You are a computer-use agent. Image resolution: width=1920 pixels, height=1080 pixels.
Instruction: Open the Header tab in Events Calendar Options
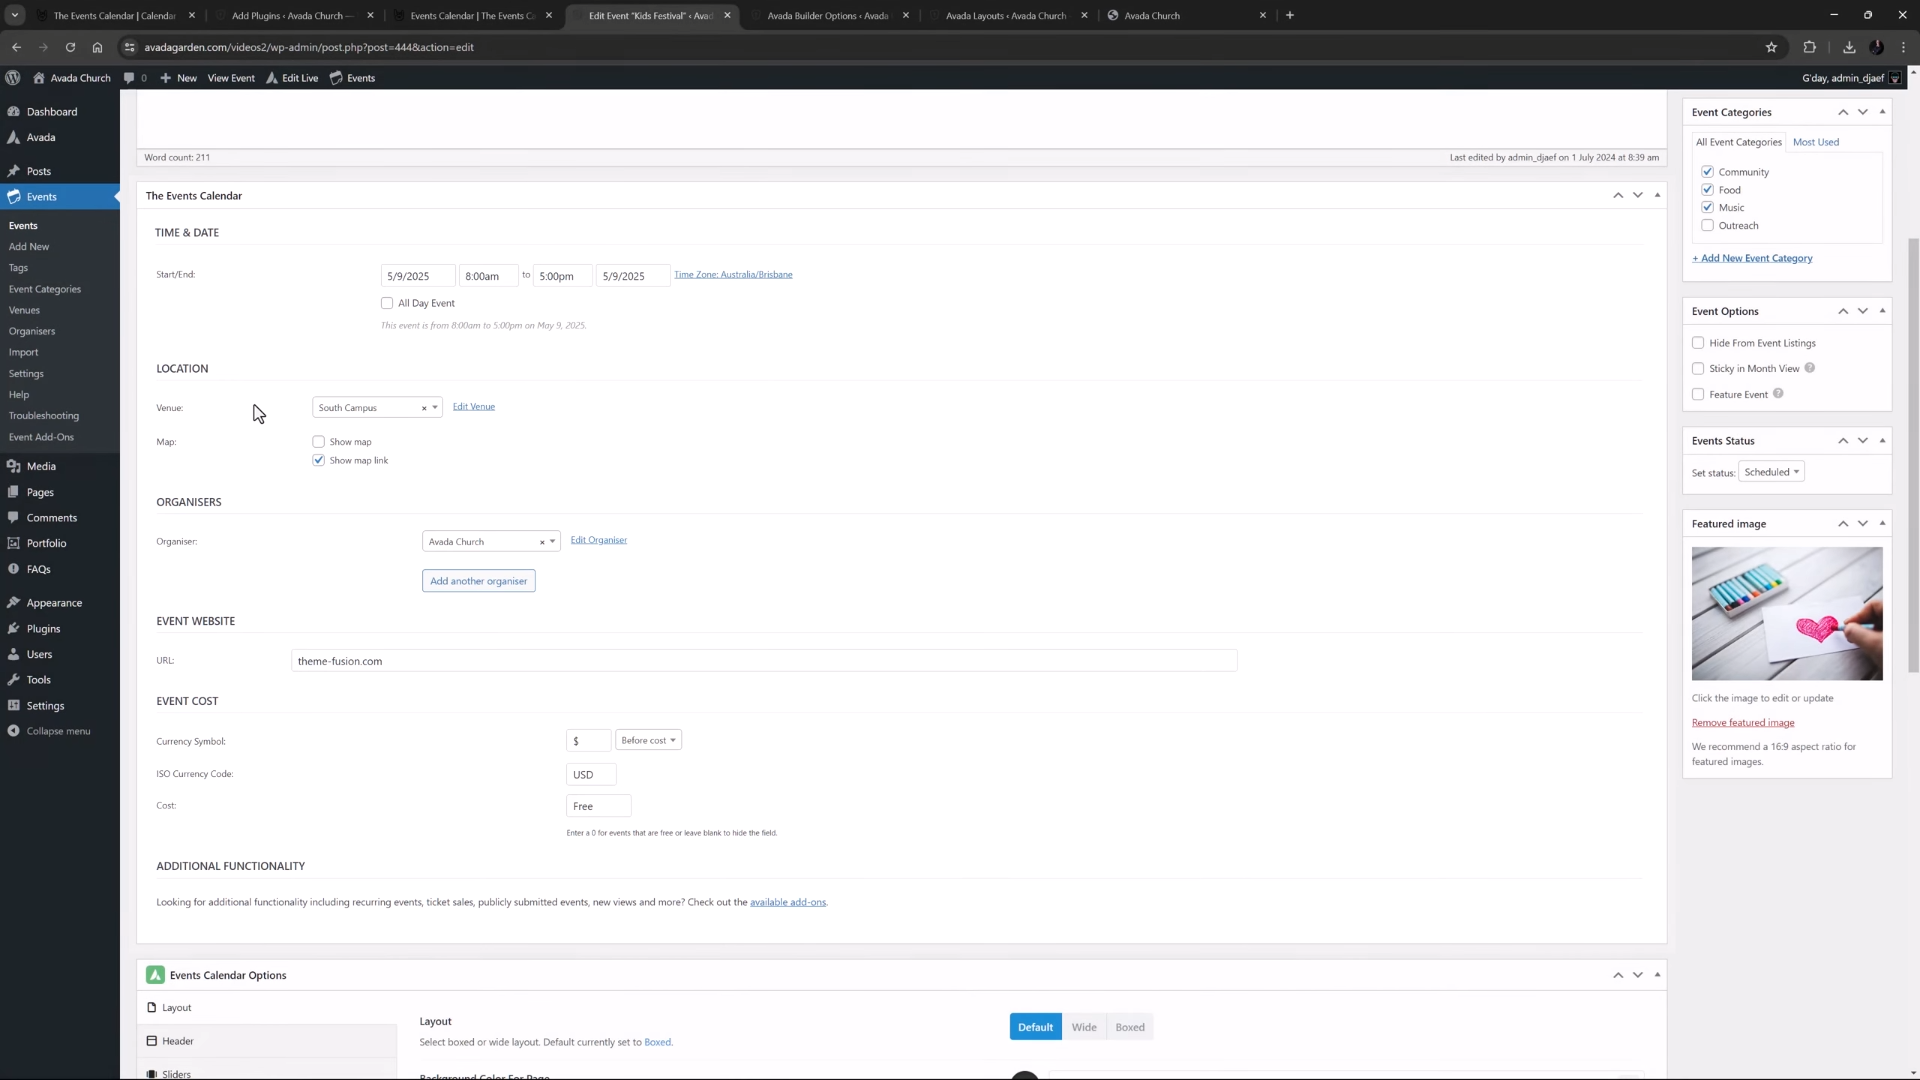178,1040
